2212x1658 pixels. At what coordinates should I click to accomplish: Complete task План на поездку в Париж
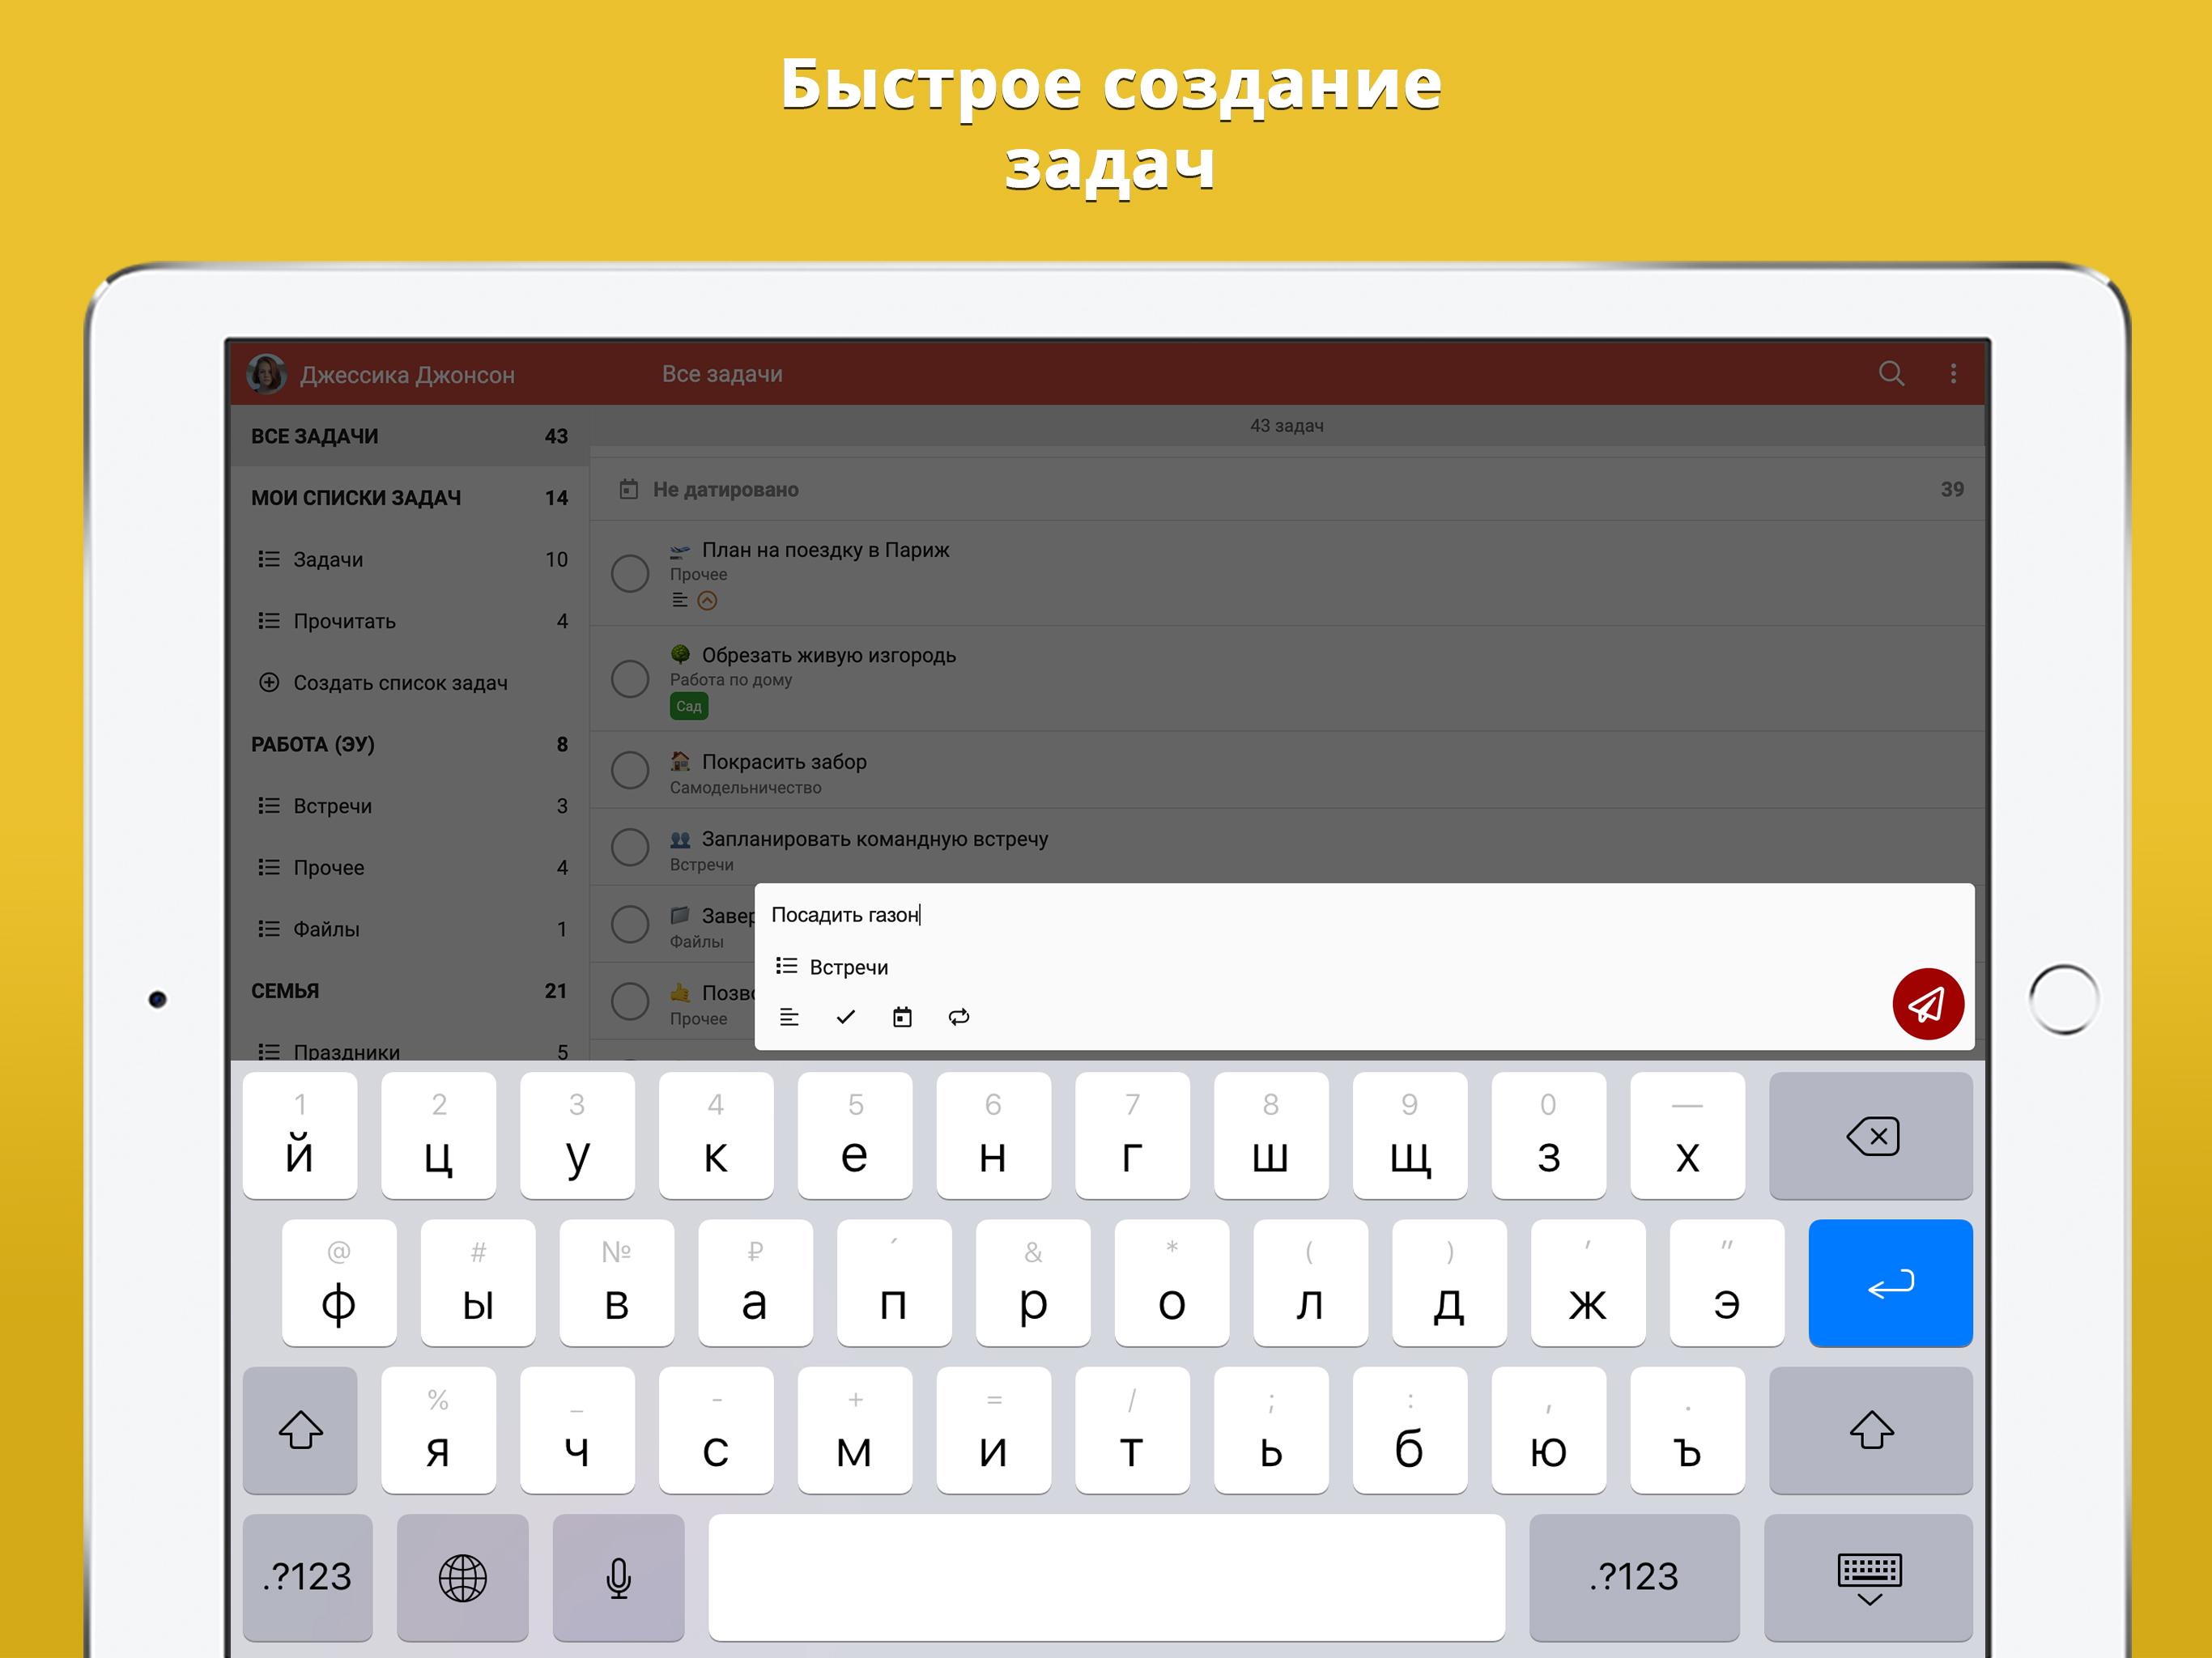(x=630, y=573)
